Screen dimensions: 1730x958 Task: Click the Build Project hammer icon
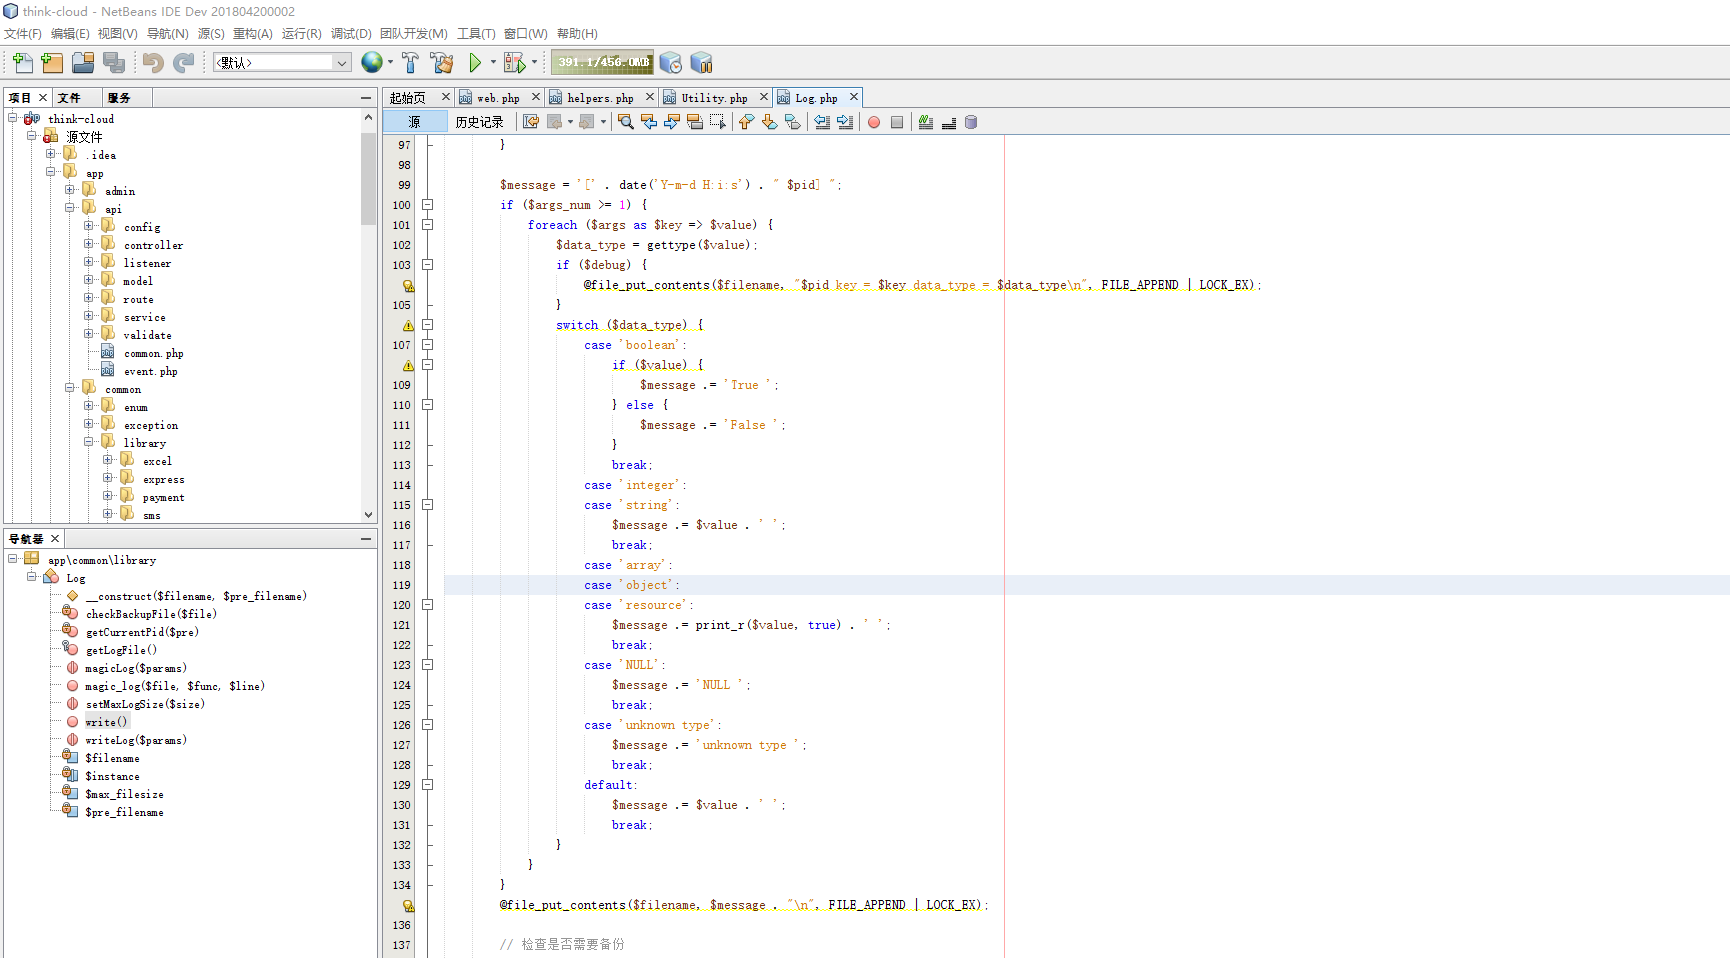click(x=410, y=63)
